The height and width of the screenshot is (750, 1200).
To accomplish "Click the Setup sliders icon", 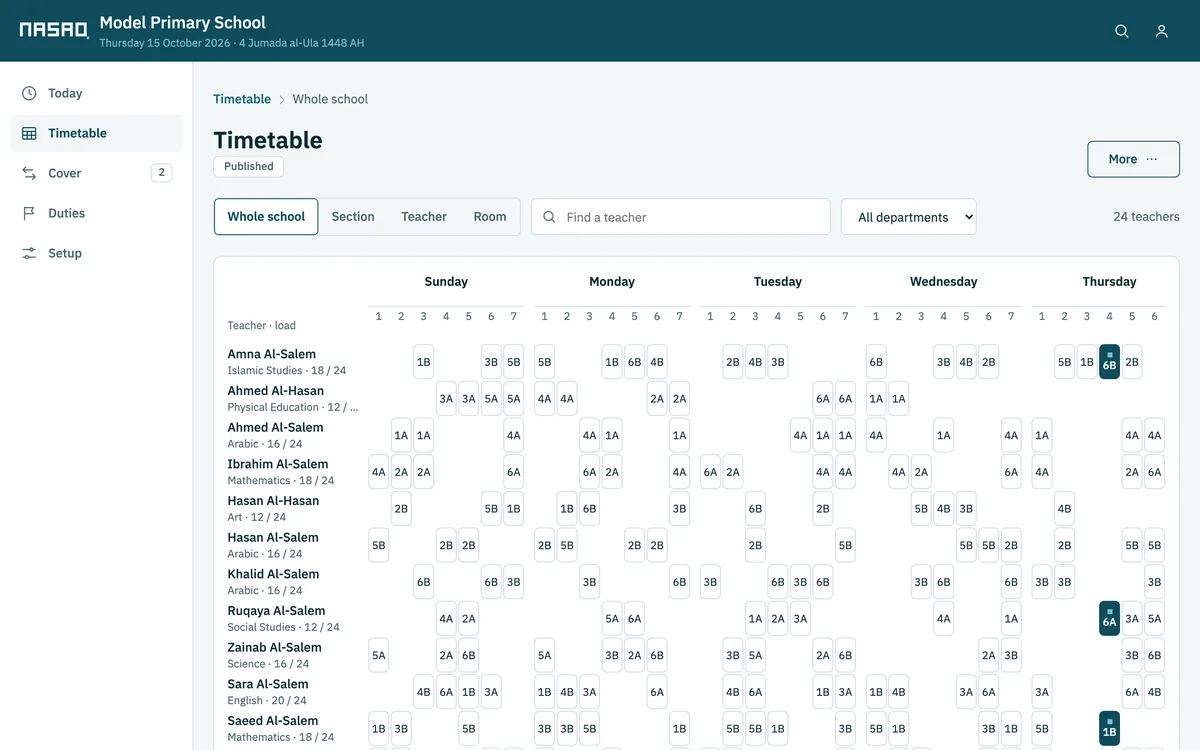I will (x=29, y=253).
